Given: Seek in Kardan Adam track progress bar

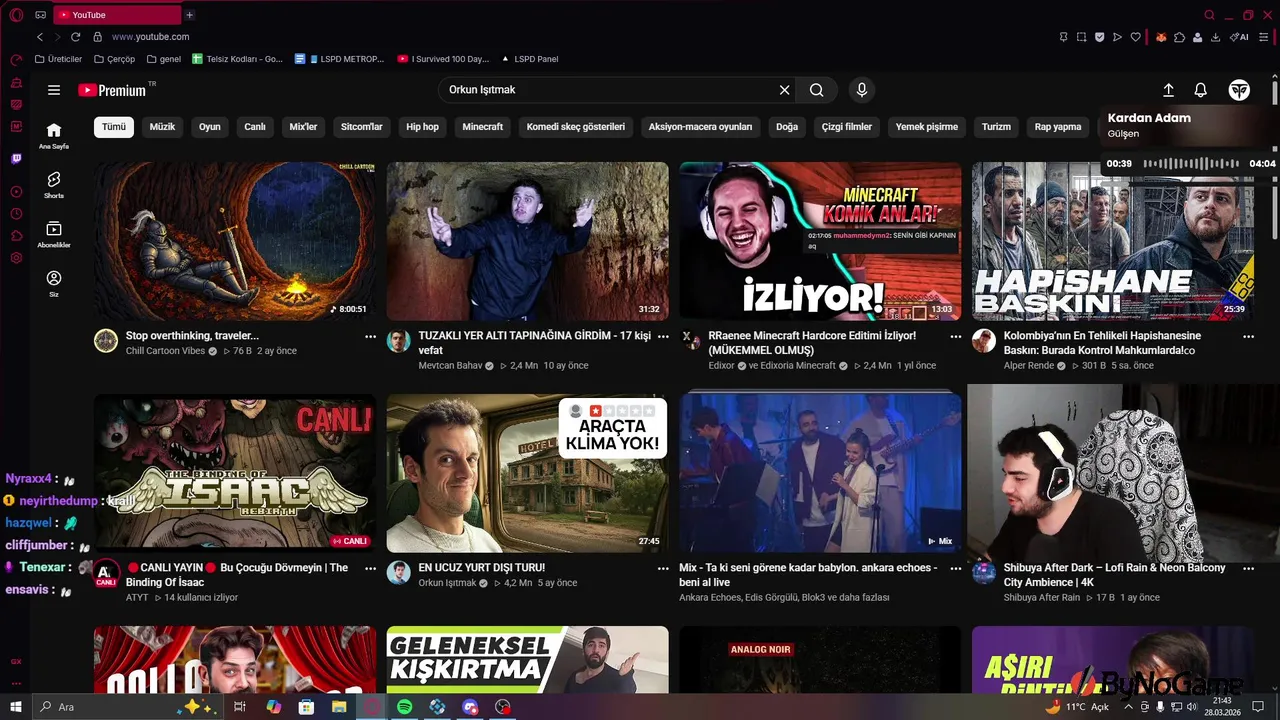Looking at the screenshot, I should [1190, 163].
